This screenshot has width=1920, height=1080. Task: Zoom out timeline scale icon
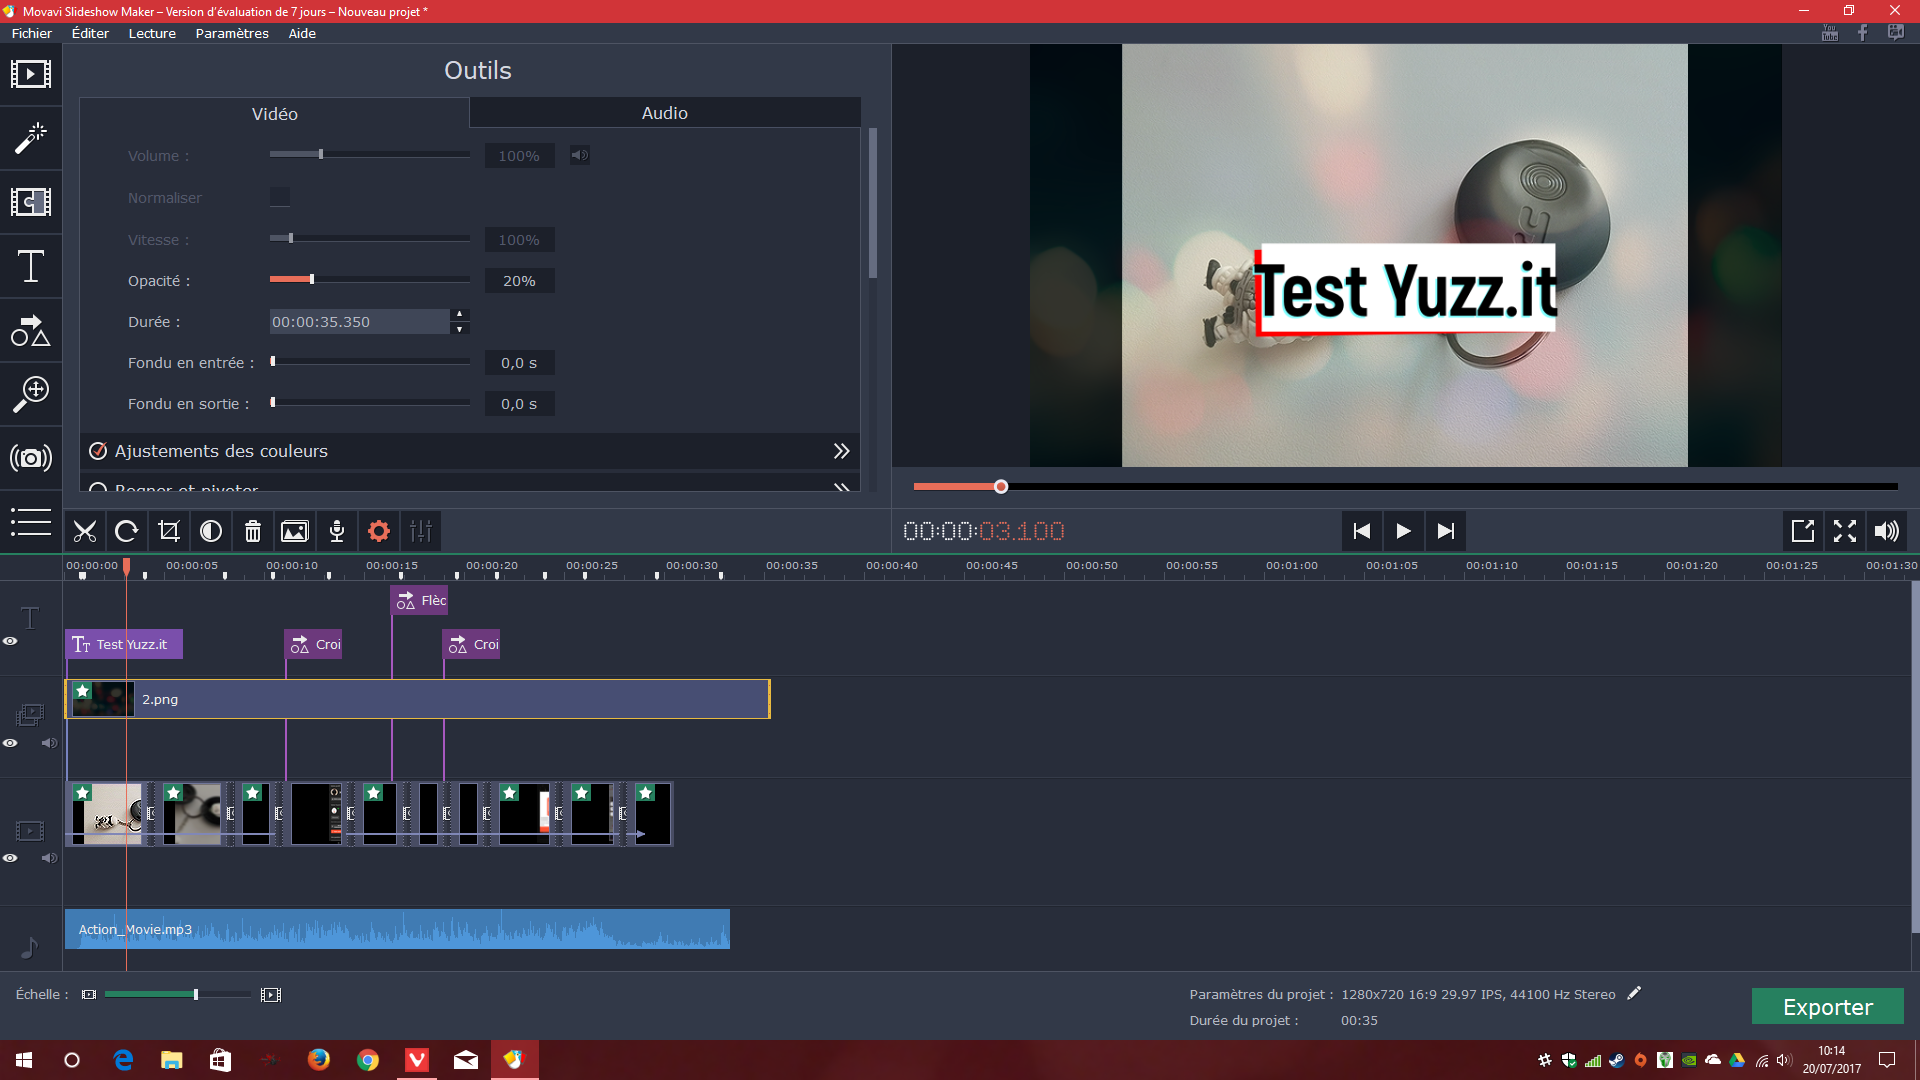click(x=89, y=995)
